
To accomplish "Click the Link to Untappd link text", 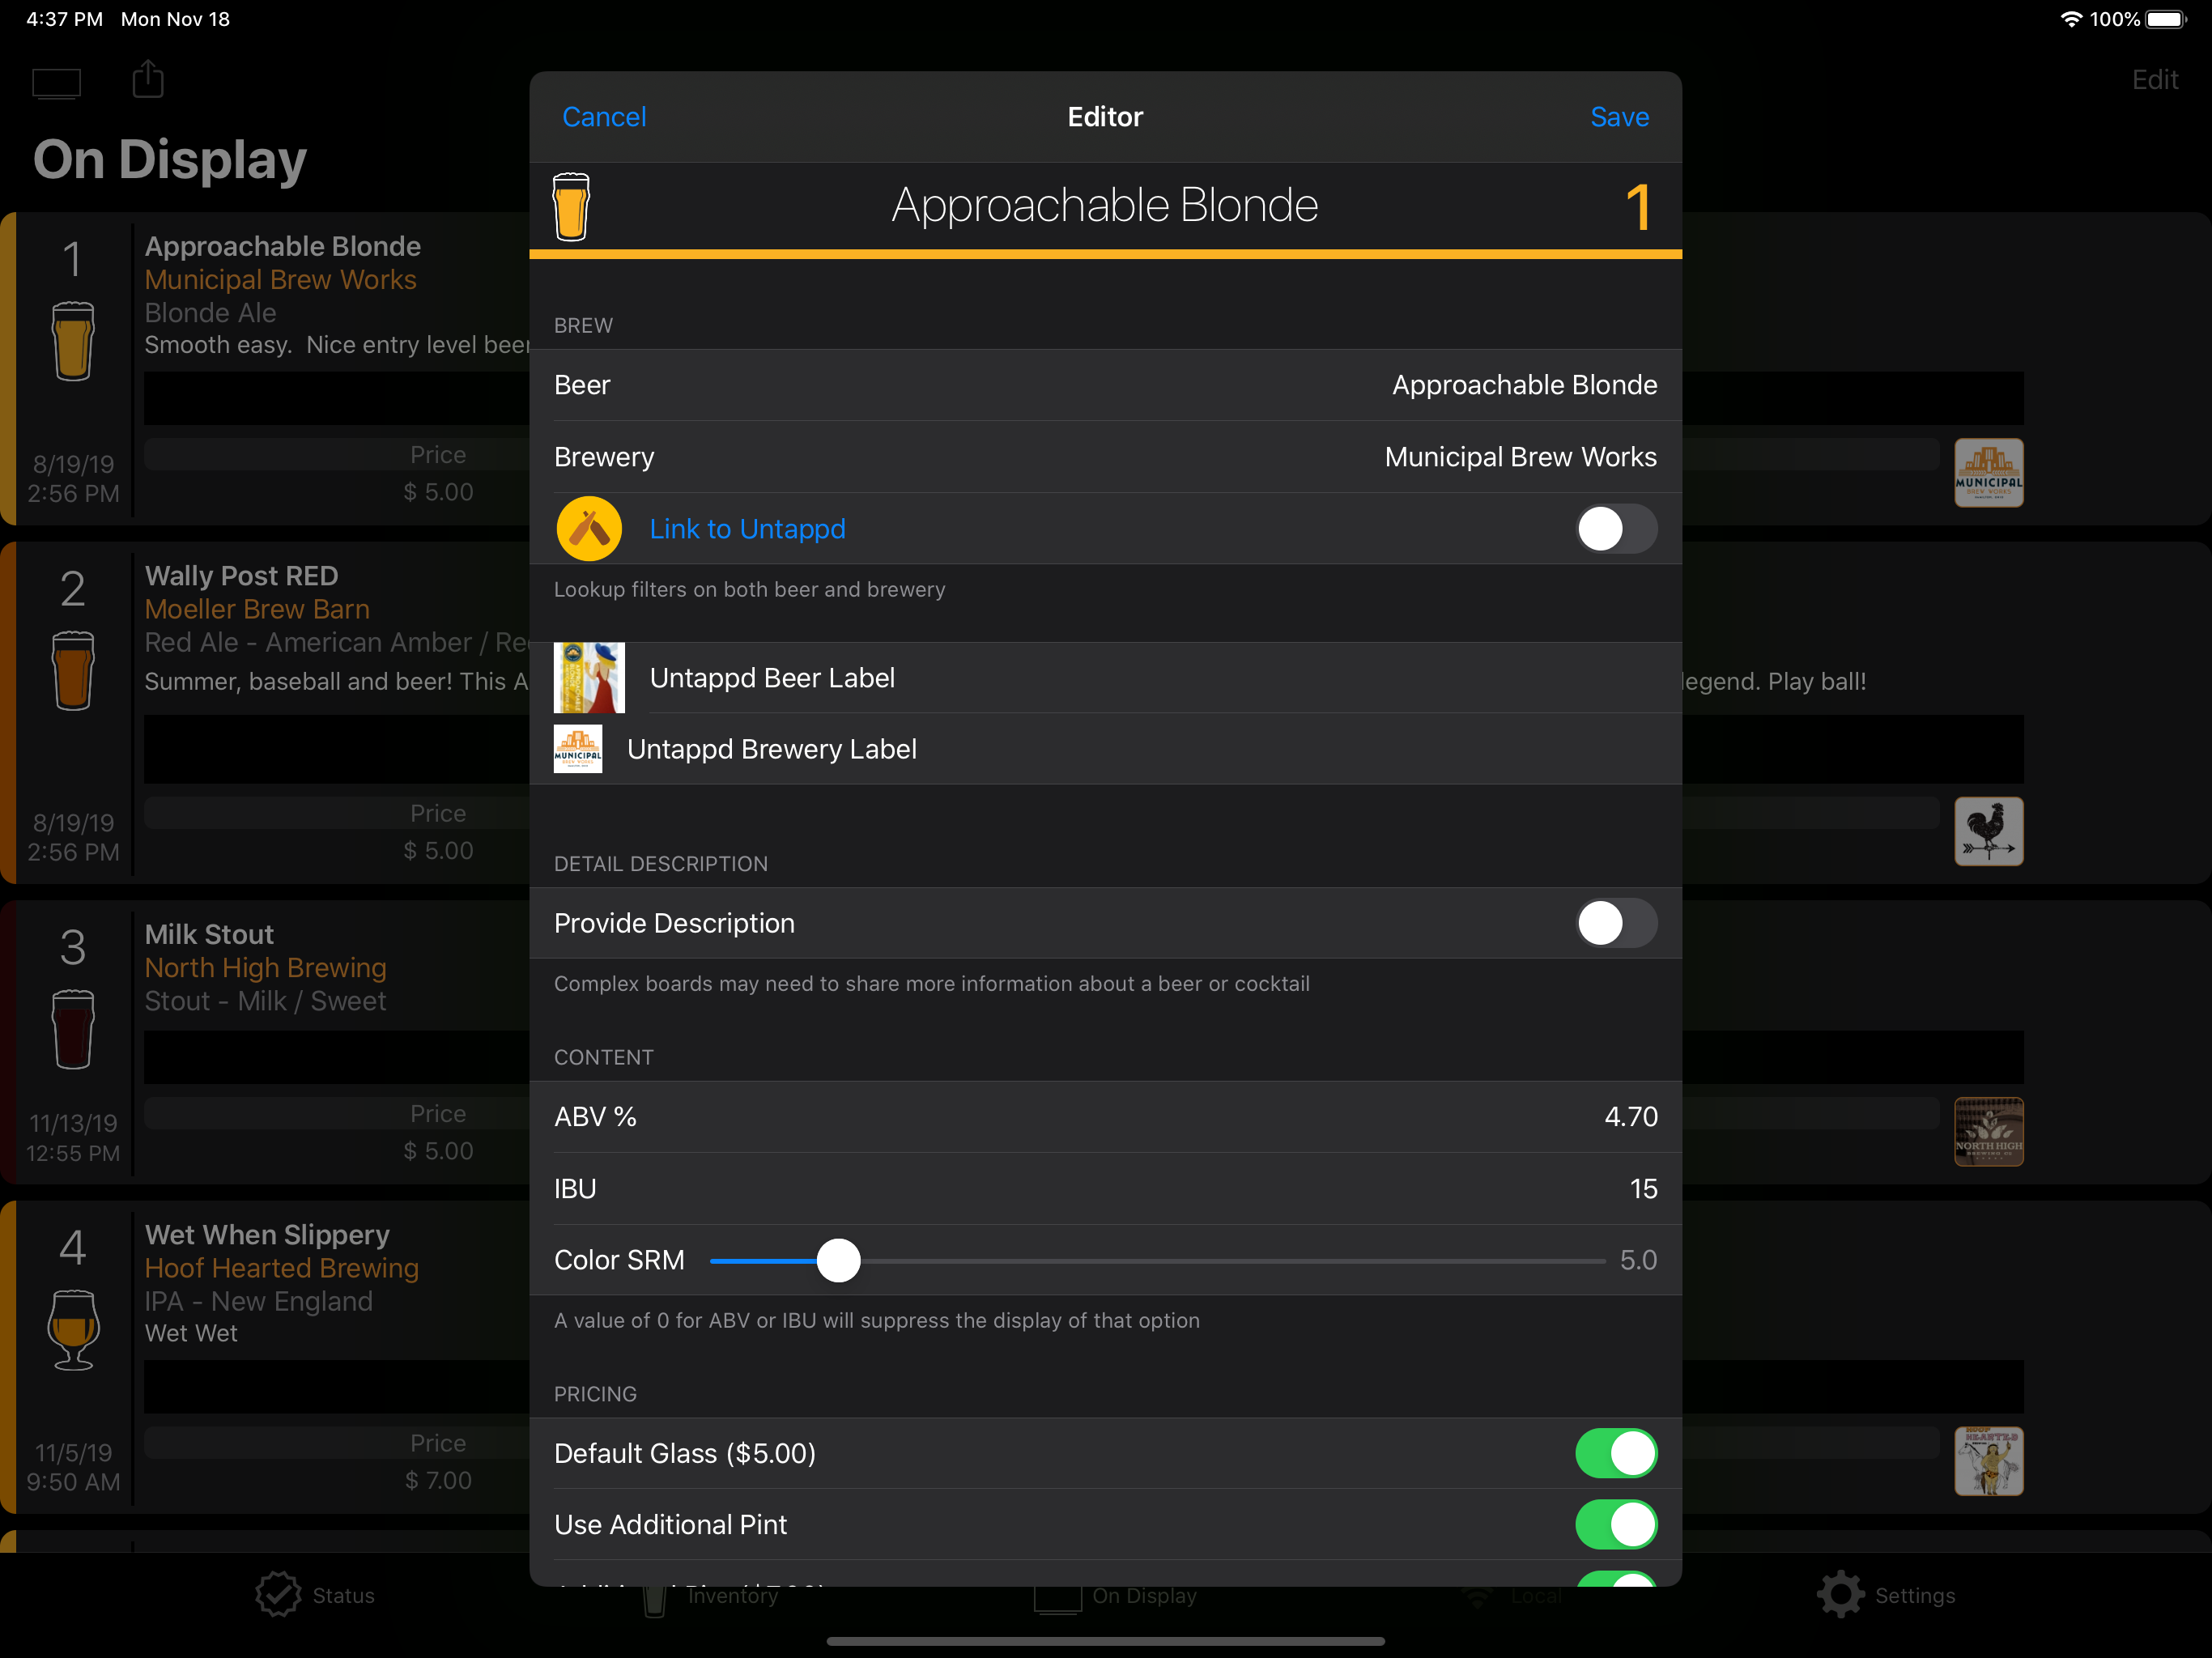I will (x=747, y=529).
